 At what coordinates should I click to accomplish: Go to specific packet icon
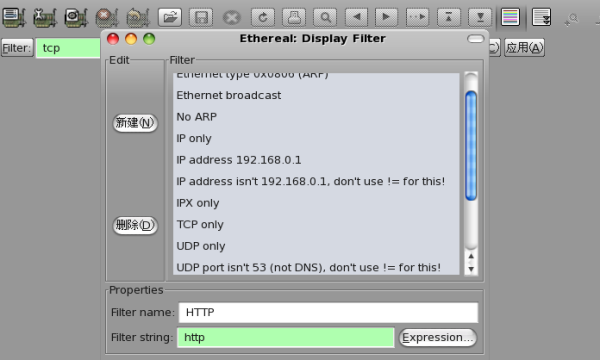(417, 17)
